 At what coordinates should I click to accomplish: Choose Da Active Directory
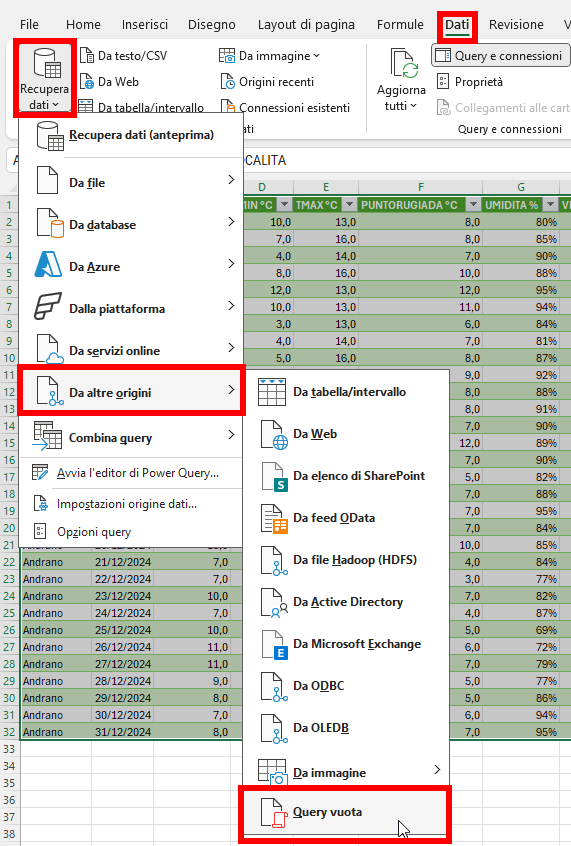(346, 602)
